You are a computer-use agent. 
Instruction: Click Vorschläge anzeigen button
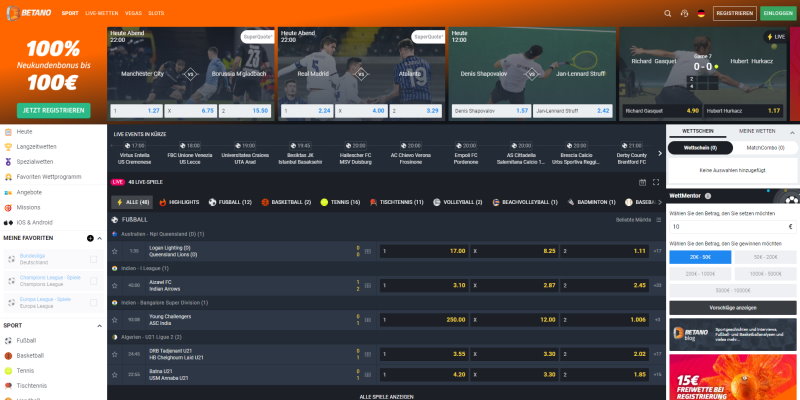coord(733,308)
